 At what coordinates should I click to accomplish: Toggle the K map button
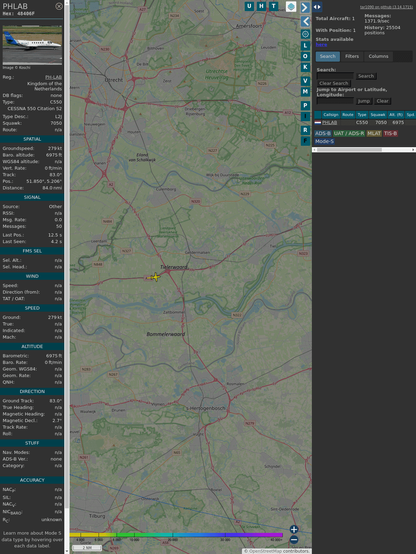pyautogui.click(x=305, y=67)
